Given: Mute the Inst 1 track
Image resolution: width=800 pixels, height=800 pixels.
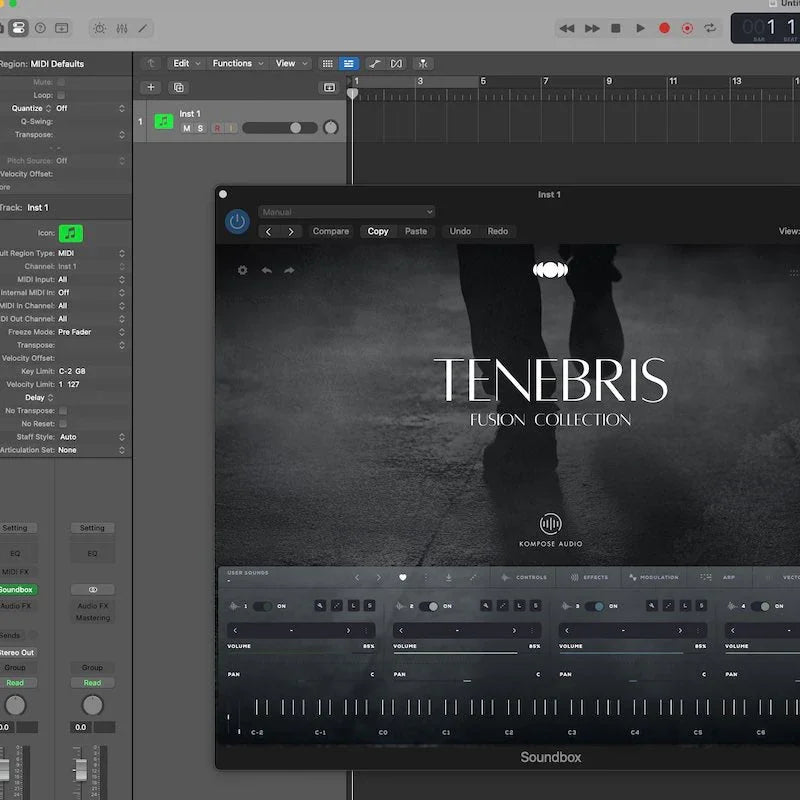Looking at the screenshot, I should click(186, 129).
